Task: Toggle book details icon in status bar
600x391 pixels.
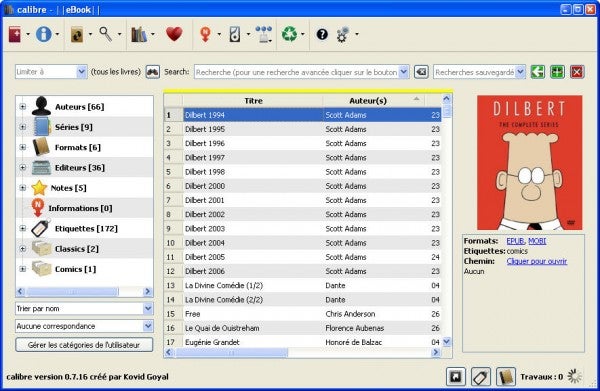Action: (506, 377)
